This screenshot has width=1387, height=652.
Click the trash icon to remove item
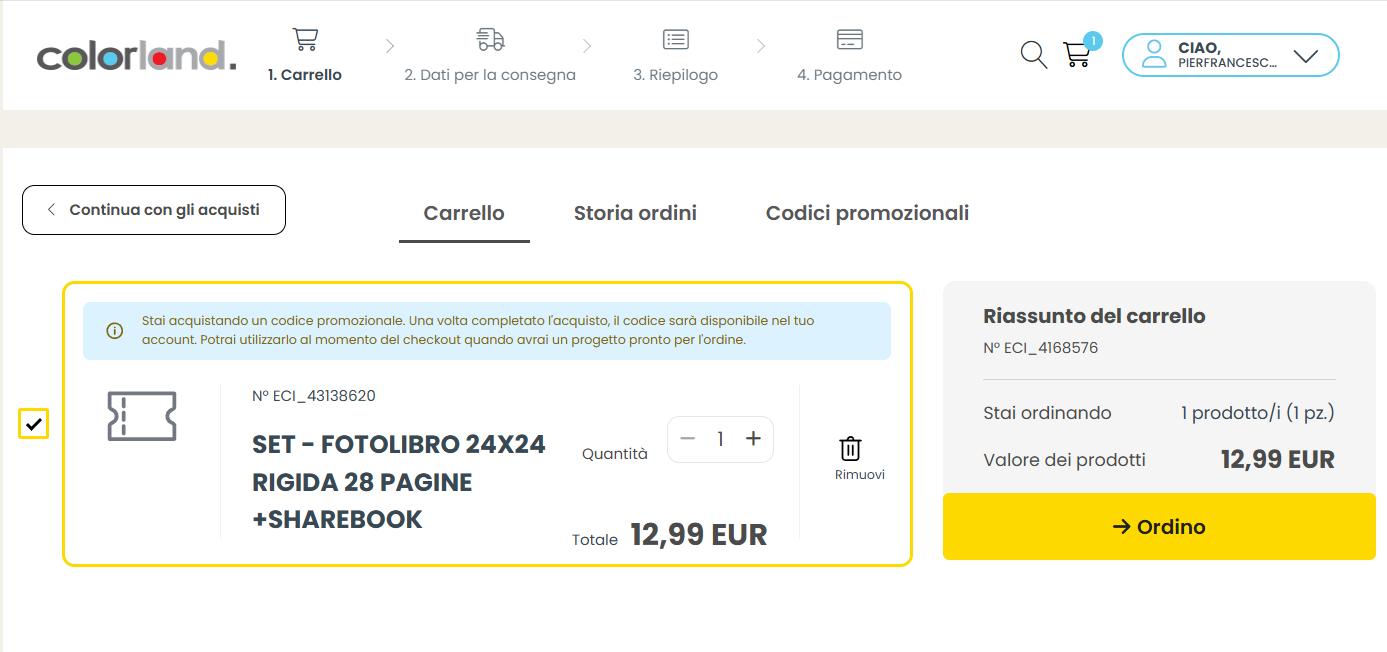850,449
